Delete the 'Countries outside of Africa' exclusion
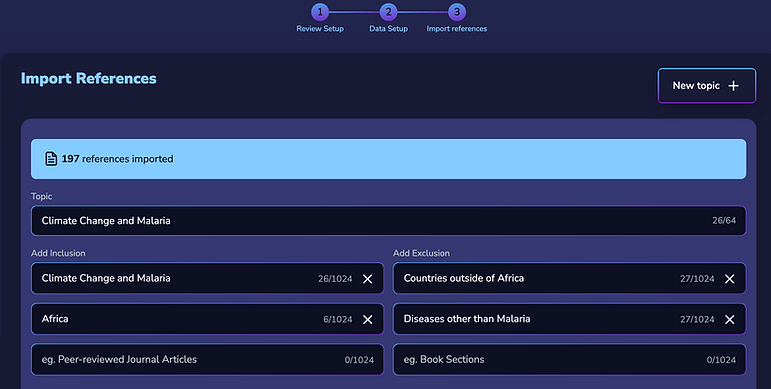771x389 pixels. [730, 279]
